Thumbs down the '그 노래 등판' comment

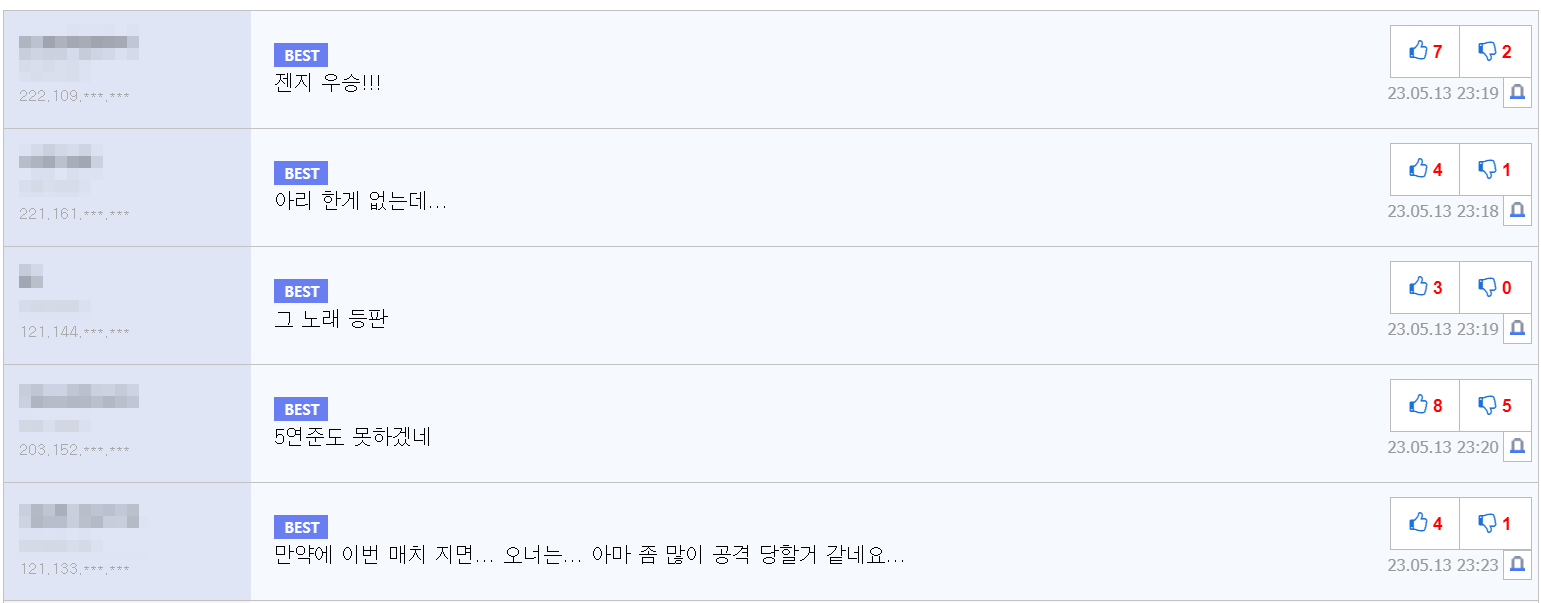coord(1495,288)
